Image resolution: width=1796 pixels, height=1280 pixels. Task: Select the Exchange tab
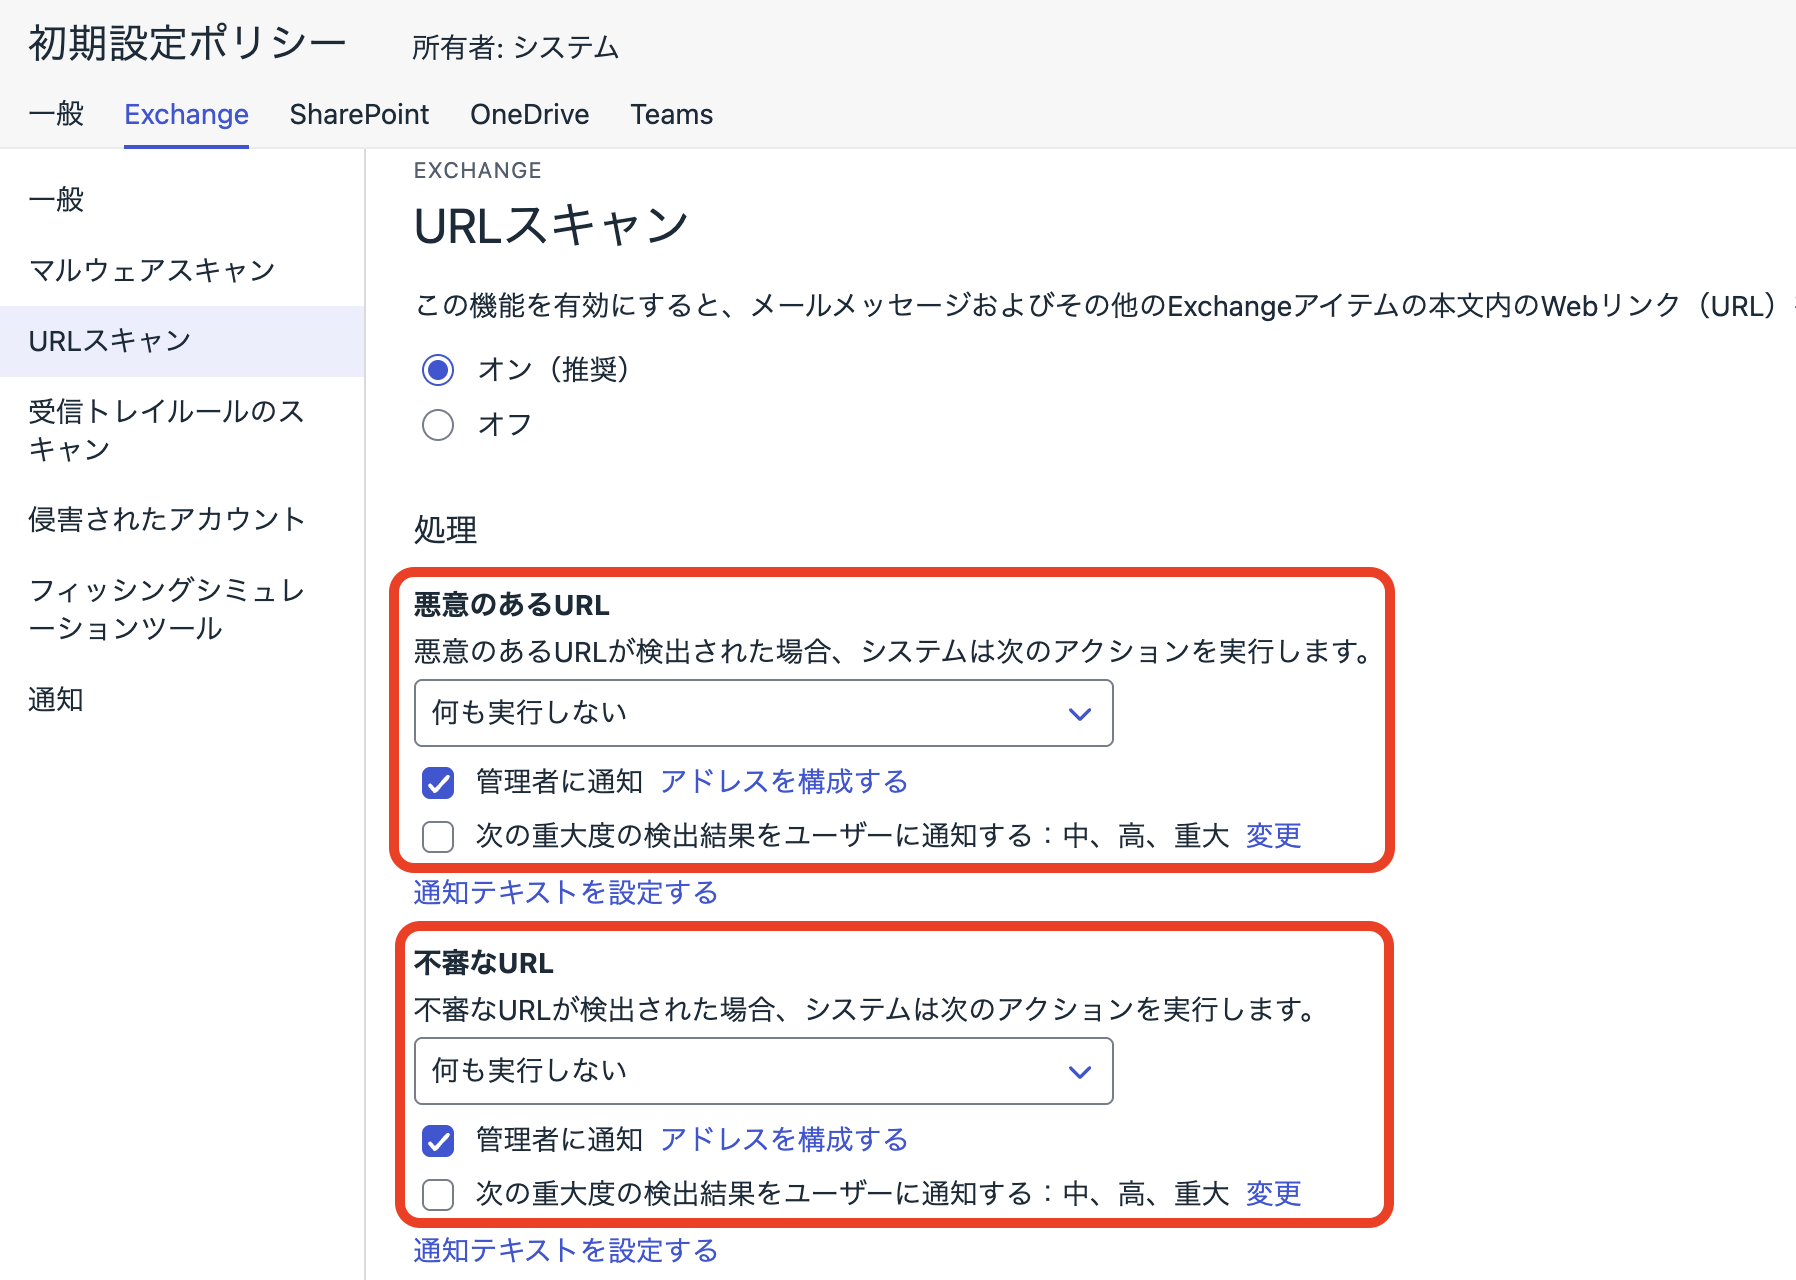point(186,114)
